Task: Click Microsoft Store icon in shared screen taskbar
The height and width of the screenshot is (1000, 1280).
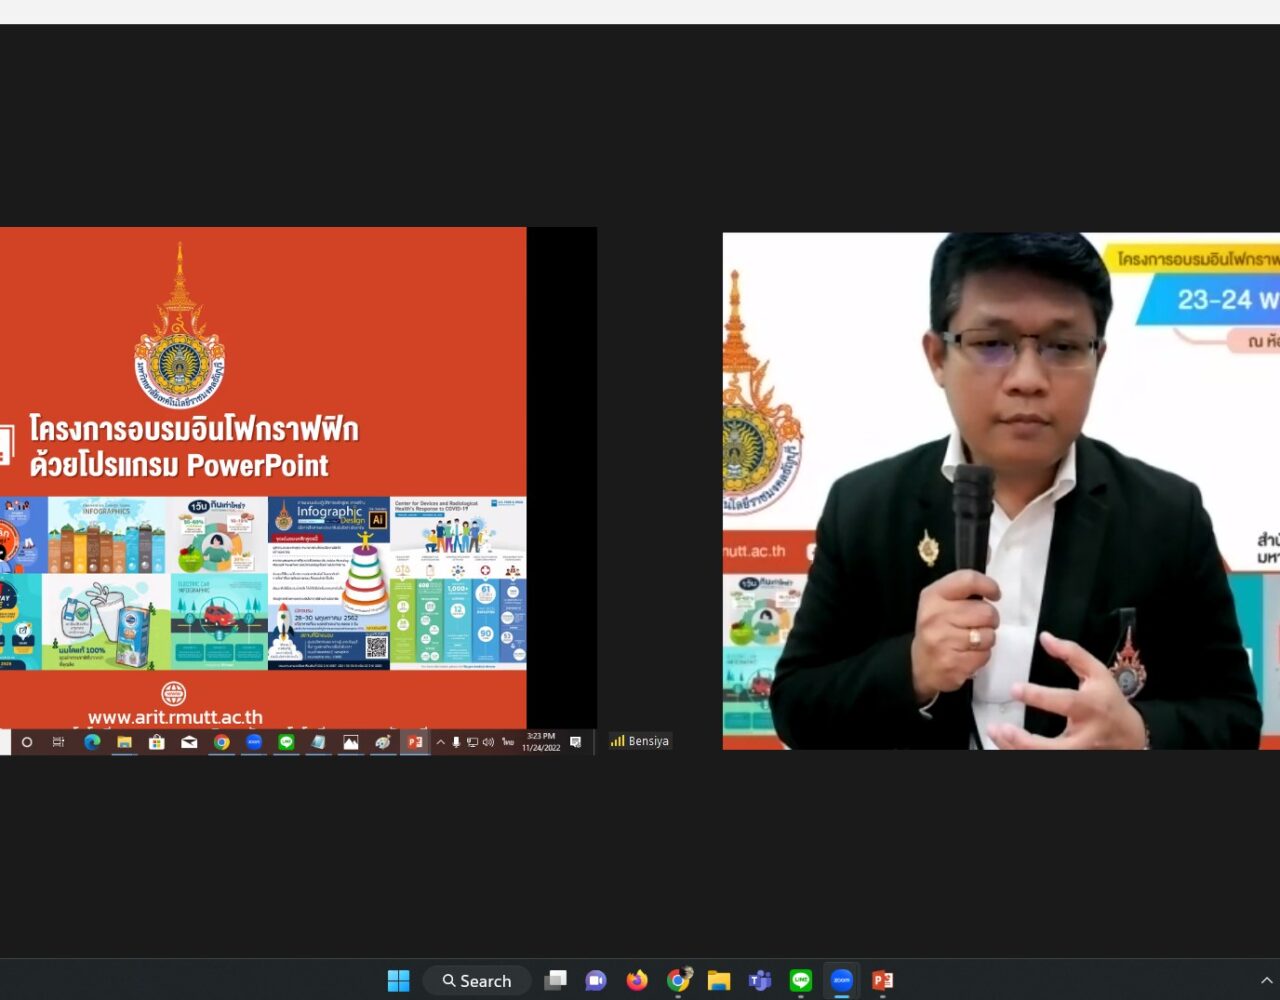Action: [157, 742]
